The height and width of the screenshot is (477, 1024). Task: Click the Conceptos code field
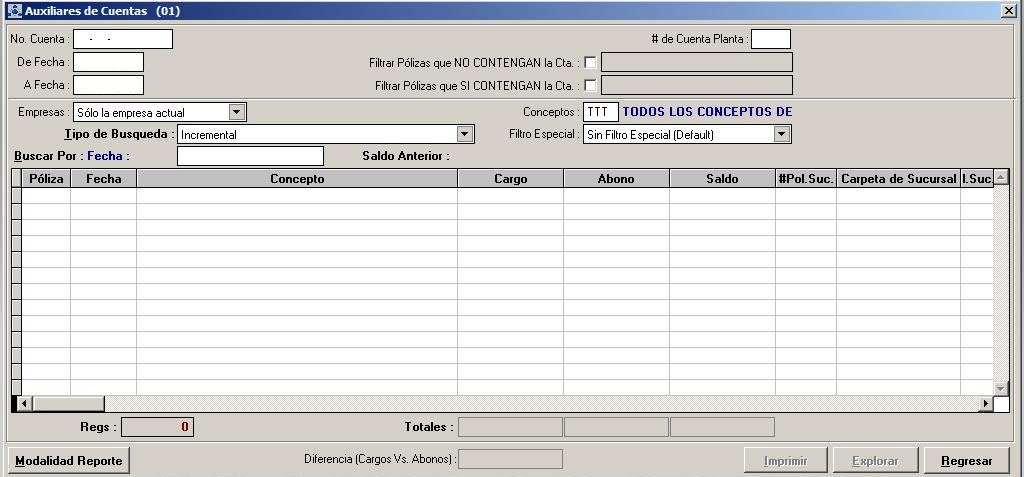coord(601,112)
